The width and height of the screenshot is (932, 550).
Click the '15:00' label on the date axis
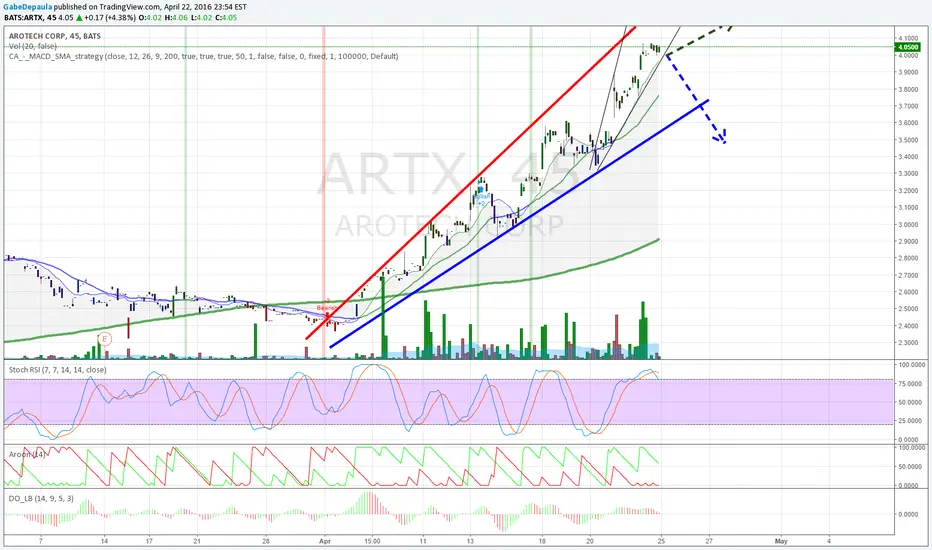[373, 542]
